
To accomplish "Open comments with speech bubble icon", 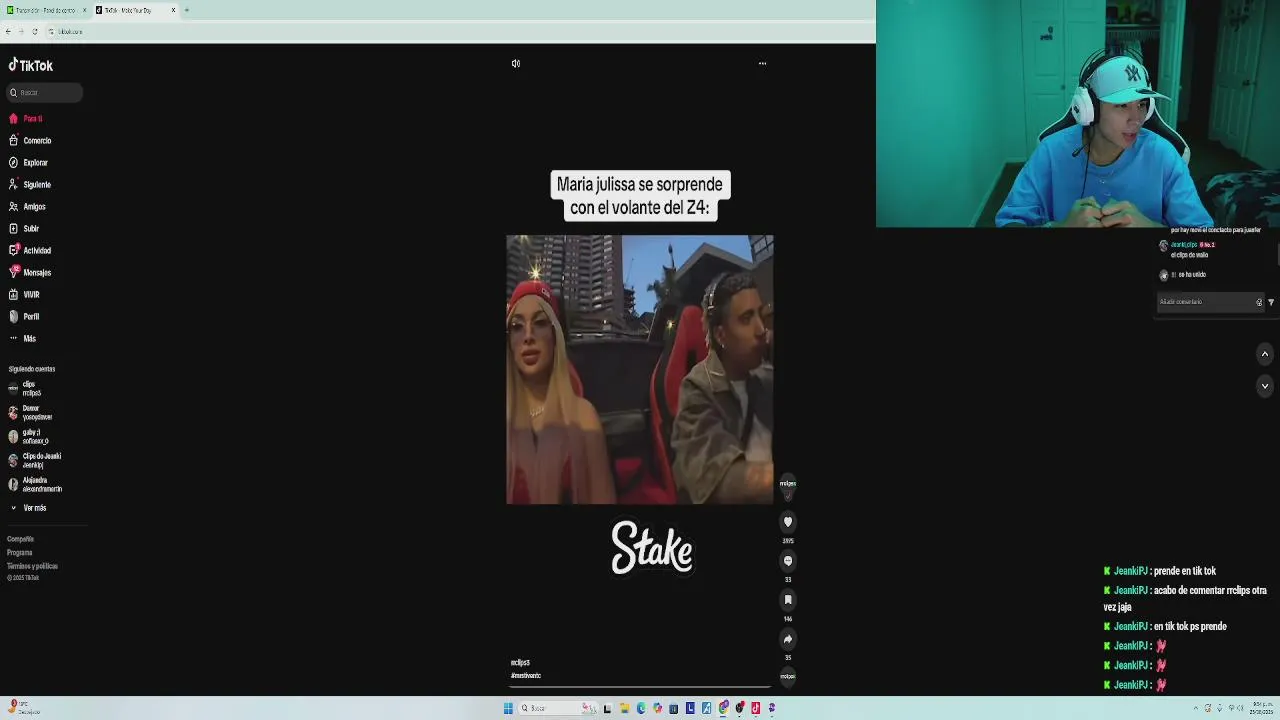I will pos(788,561).
